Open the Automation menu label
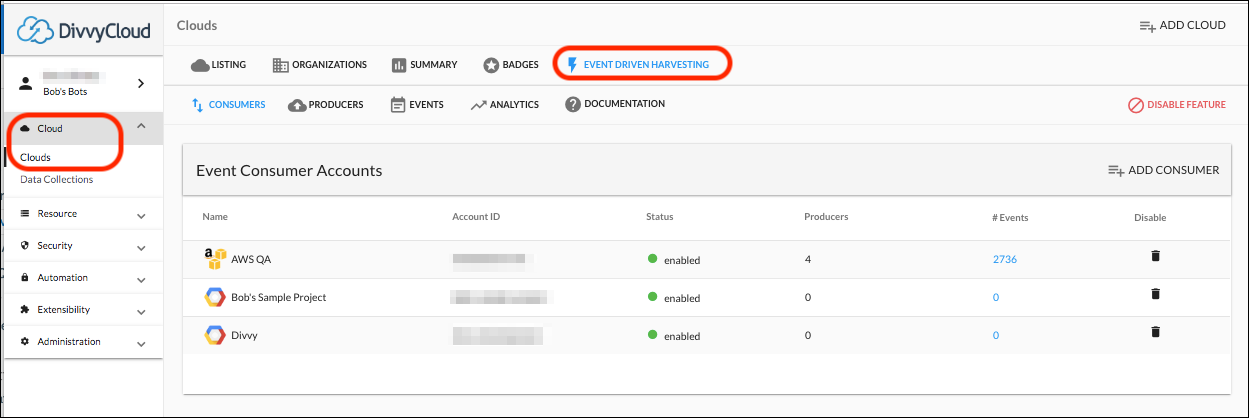Image resolution: width=1249 pixels, height=418 pixels. [63, 278]
